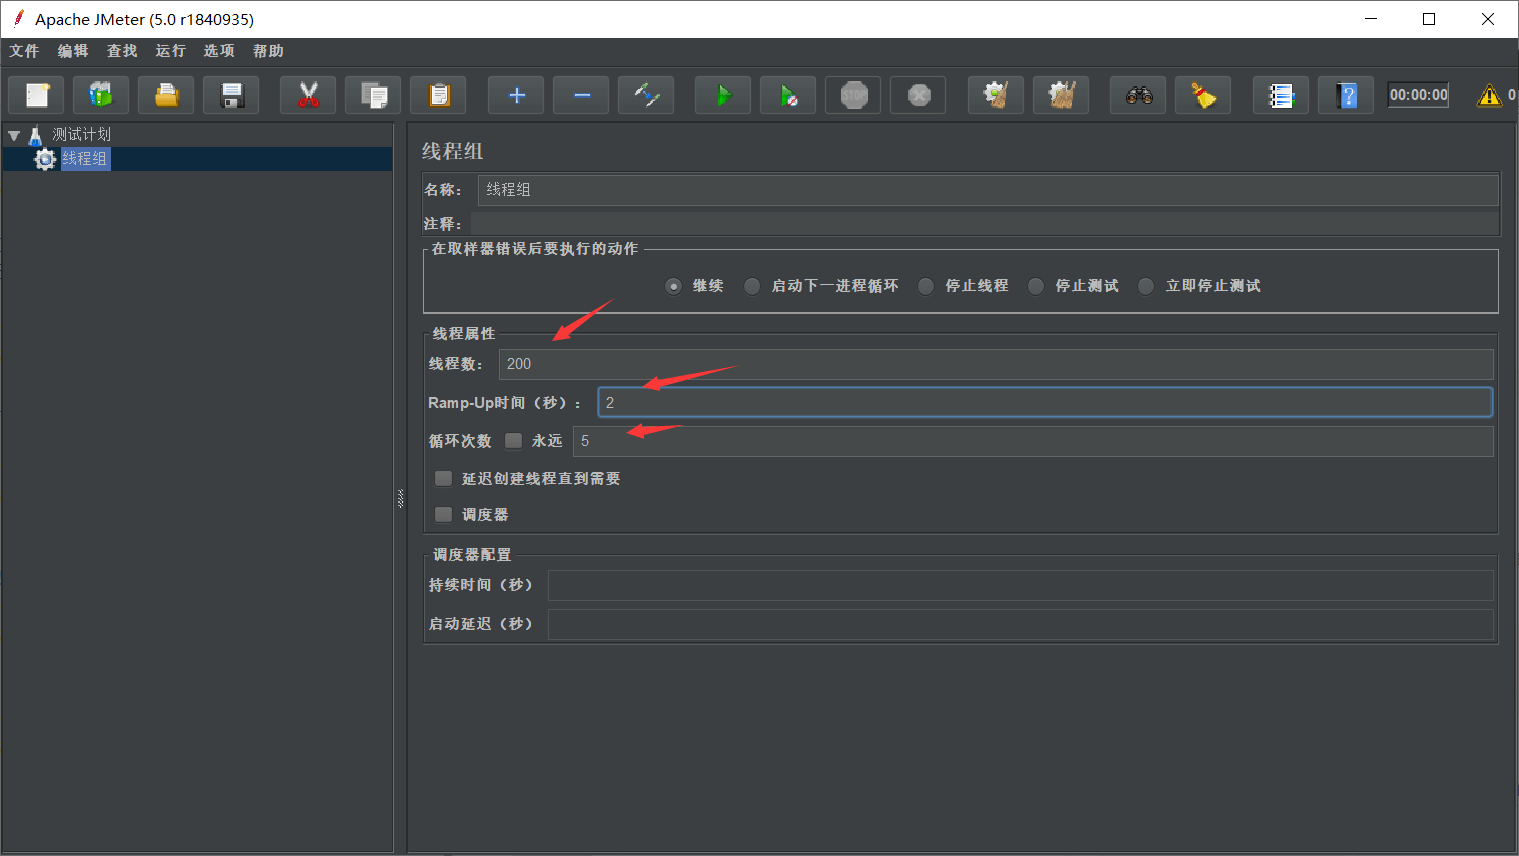The image size is (1519, 856).
Task: Enable 延迟创建线程直到需要 checkbox
Action: [444, 478]
